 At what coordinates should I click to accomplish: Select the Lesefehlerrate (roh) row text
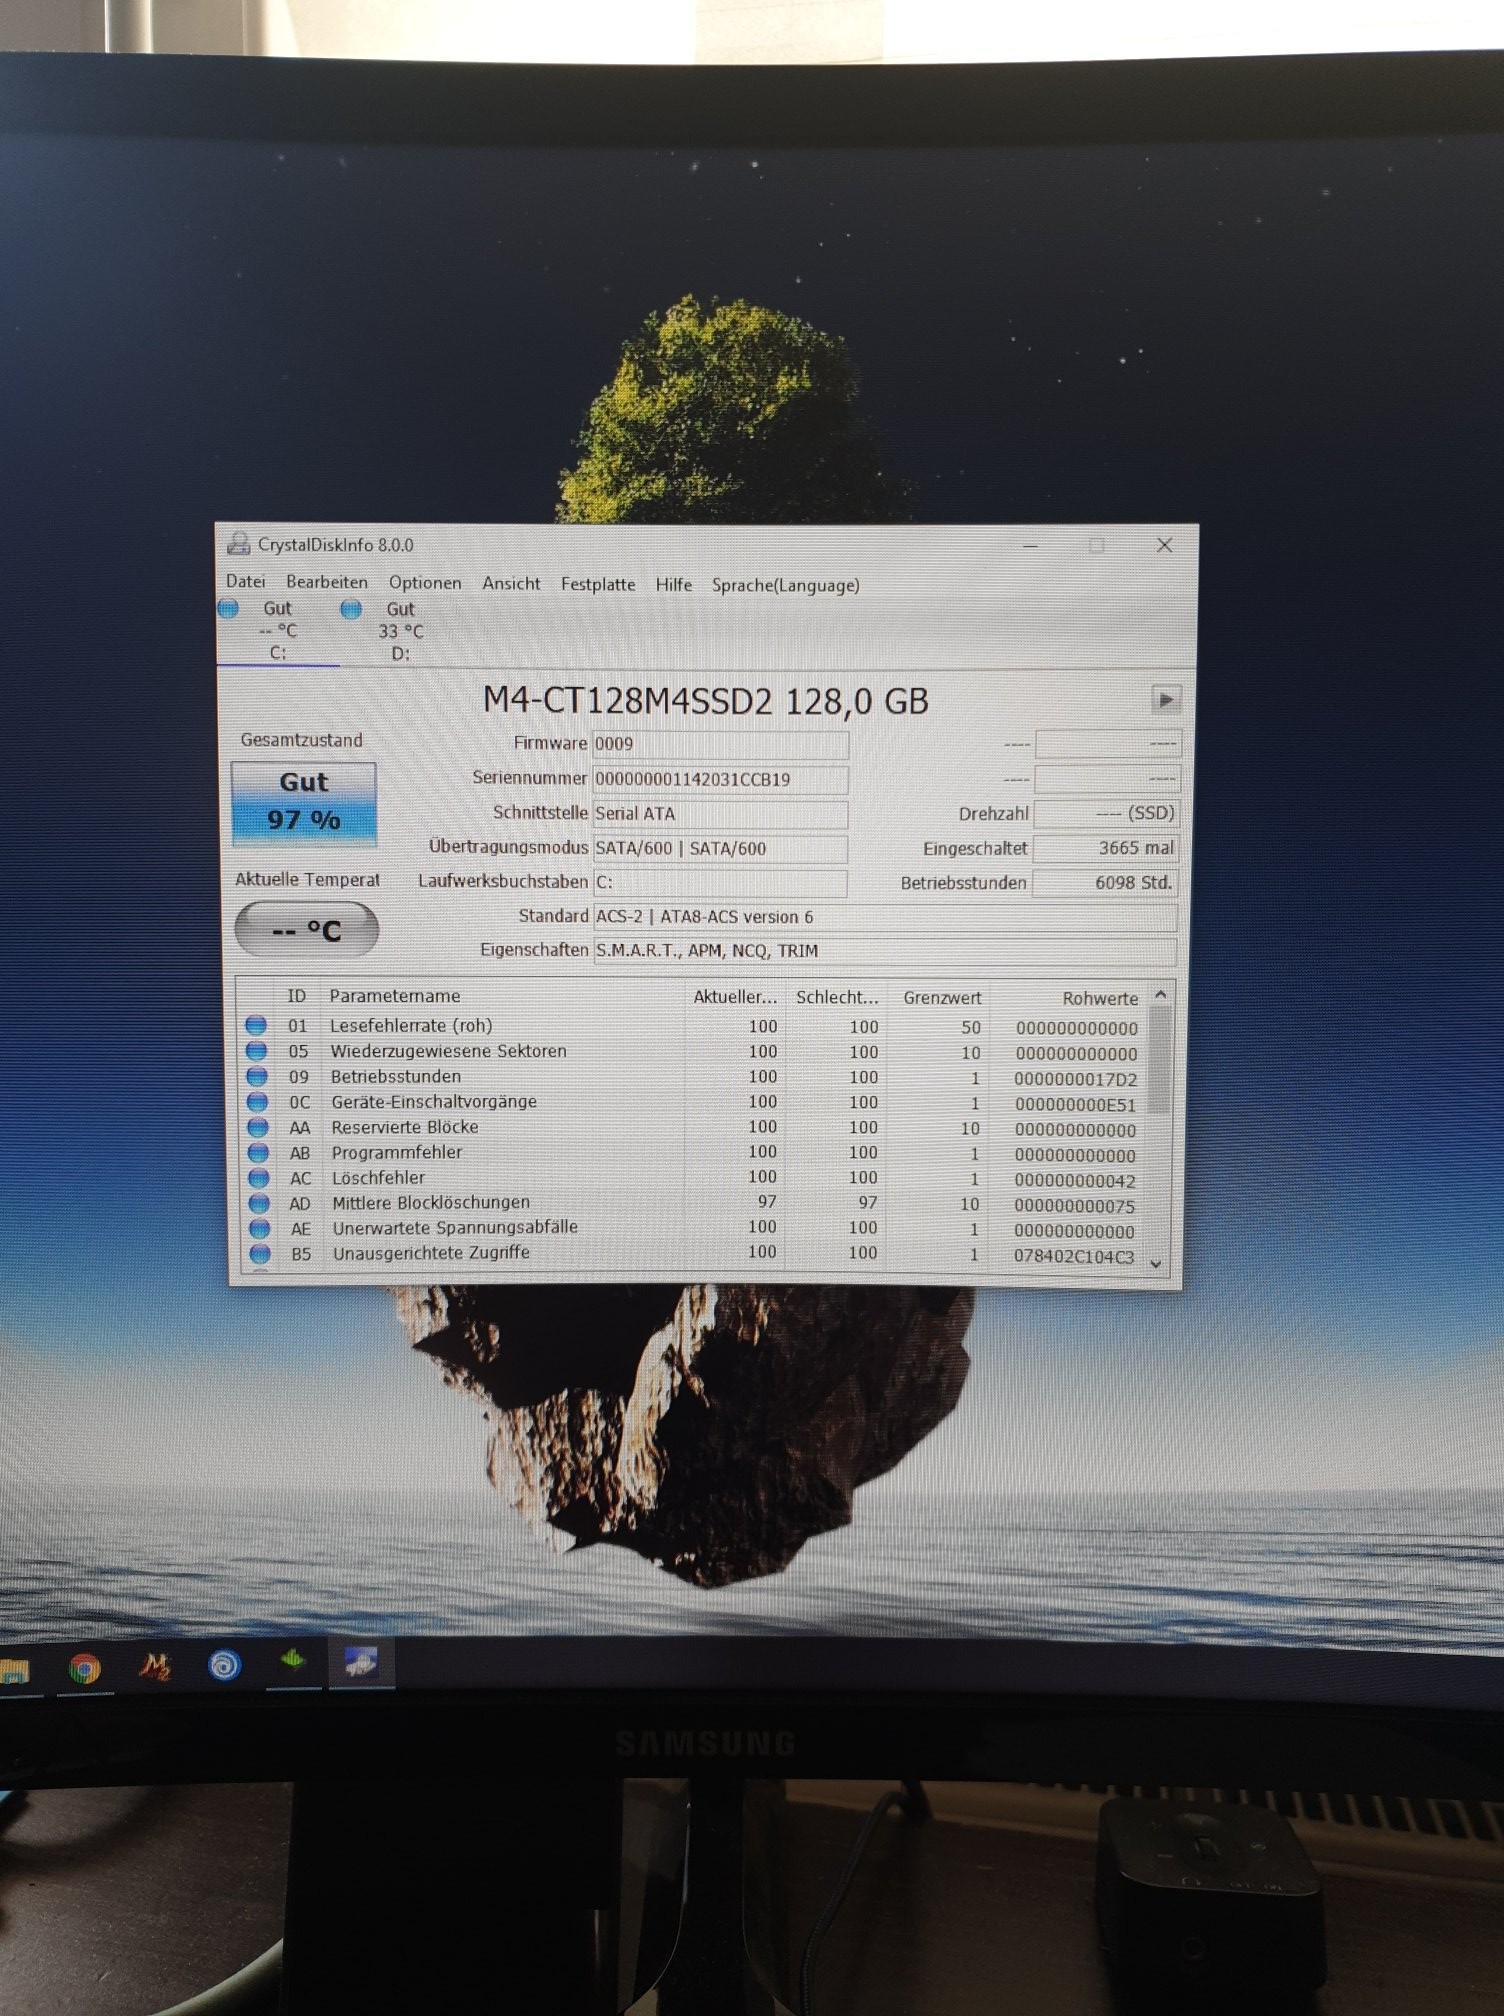point(411,1025)
